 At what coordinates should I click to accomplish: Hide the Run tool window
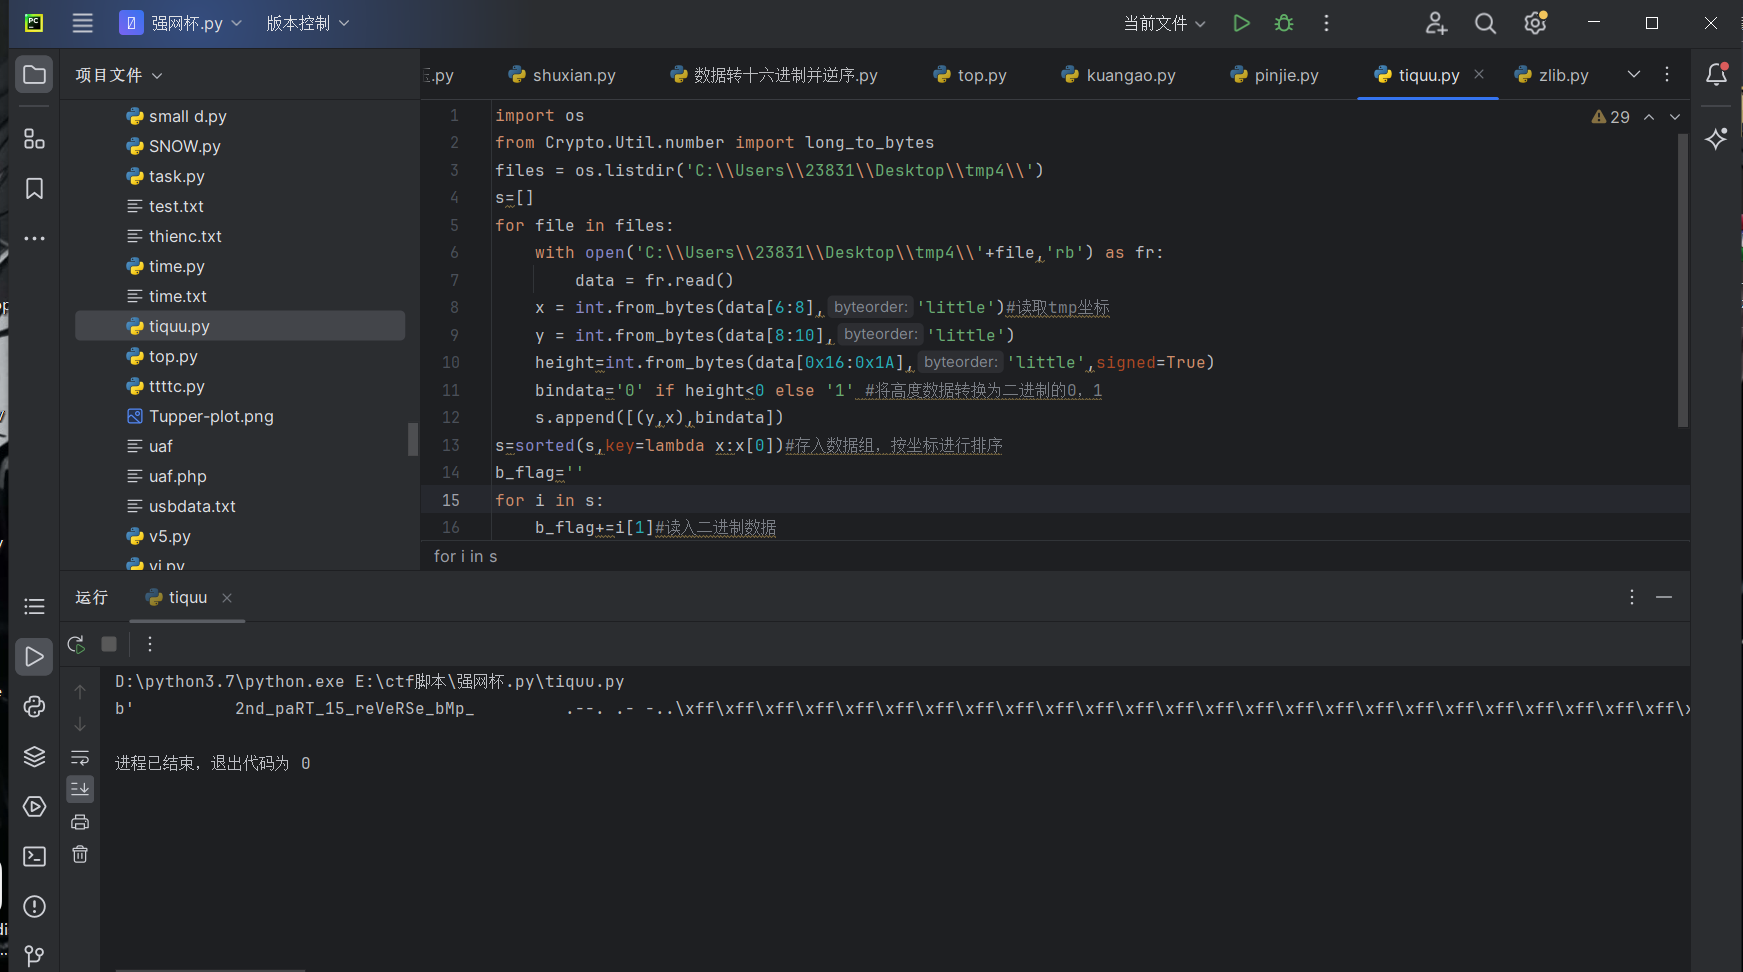tap(1664, 597)
